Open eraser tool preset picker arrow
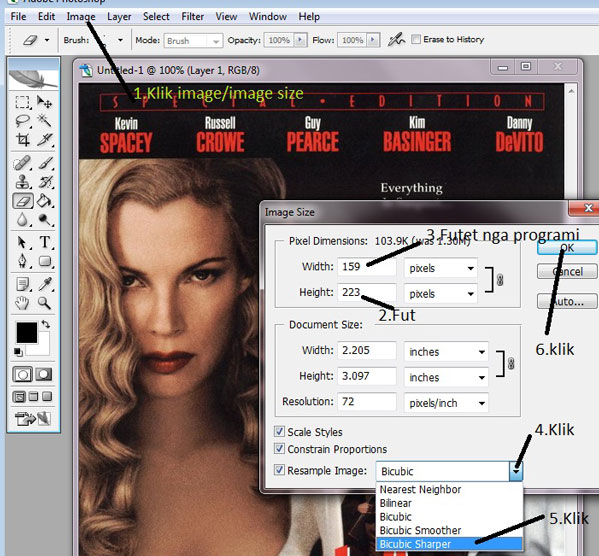 click(47, 40)
